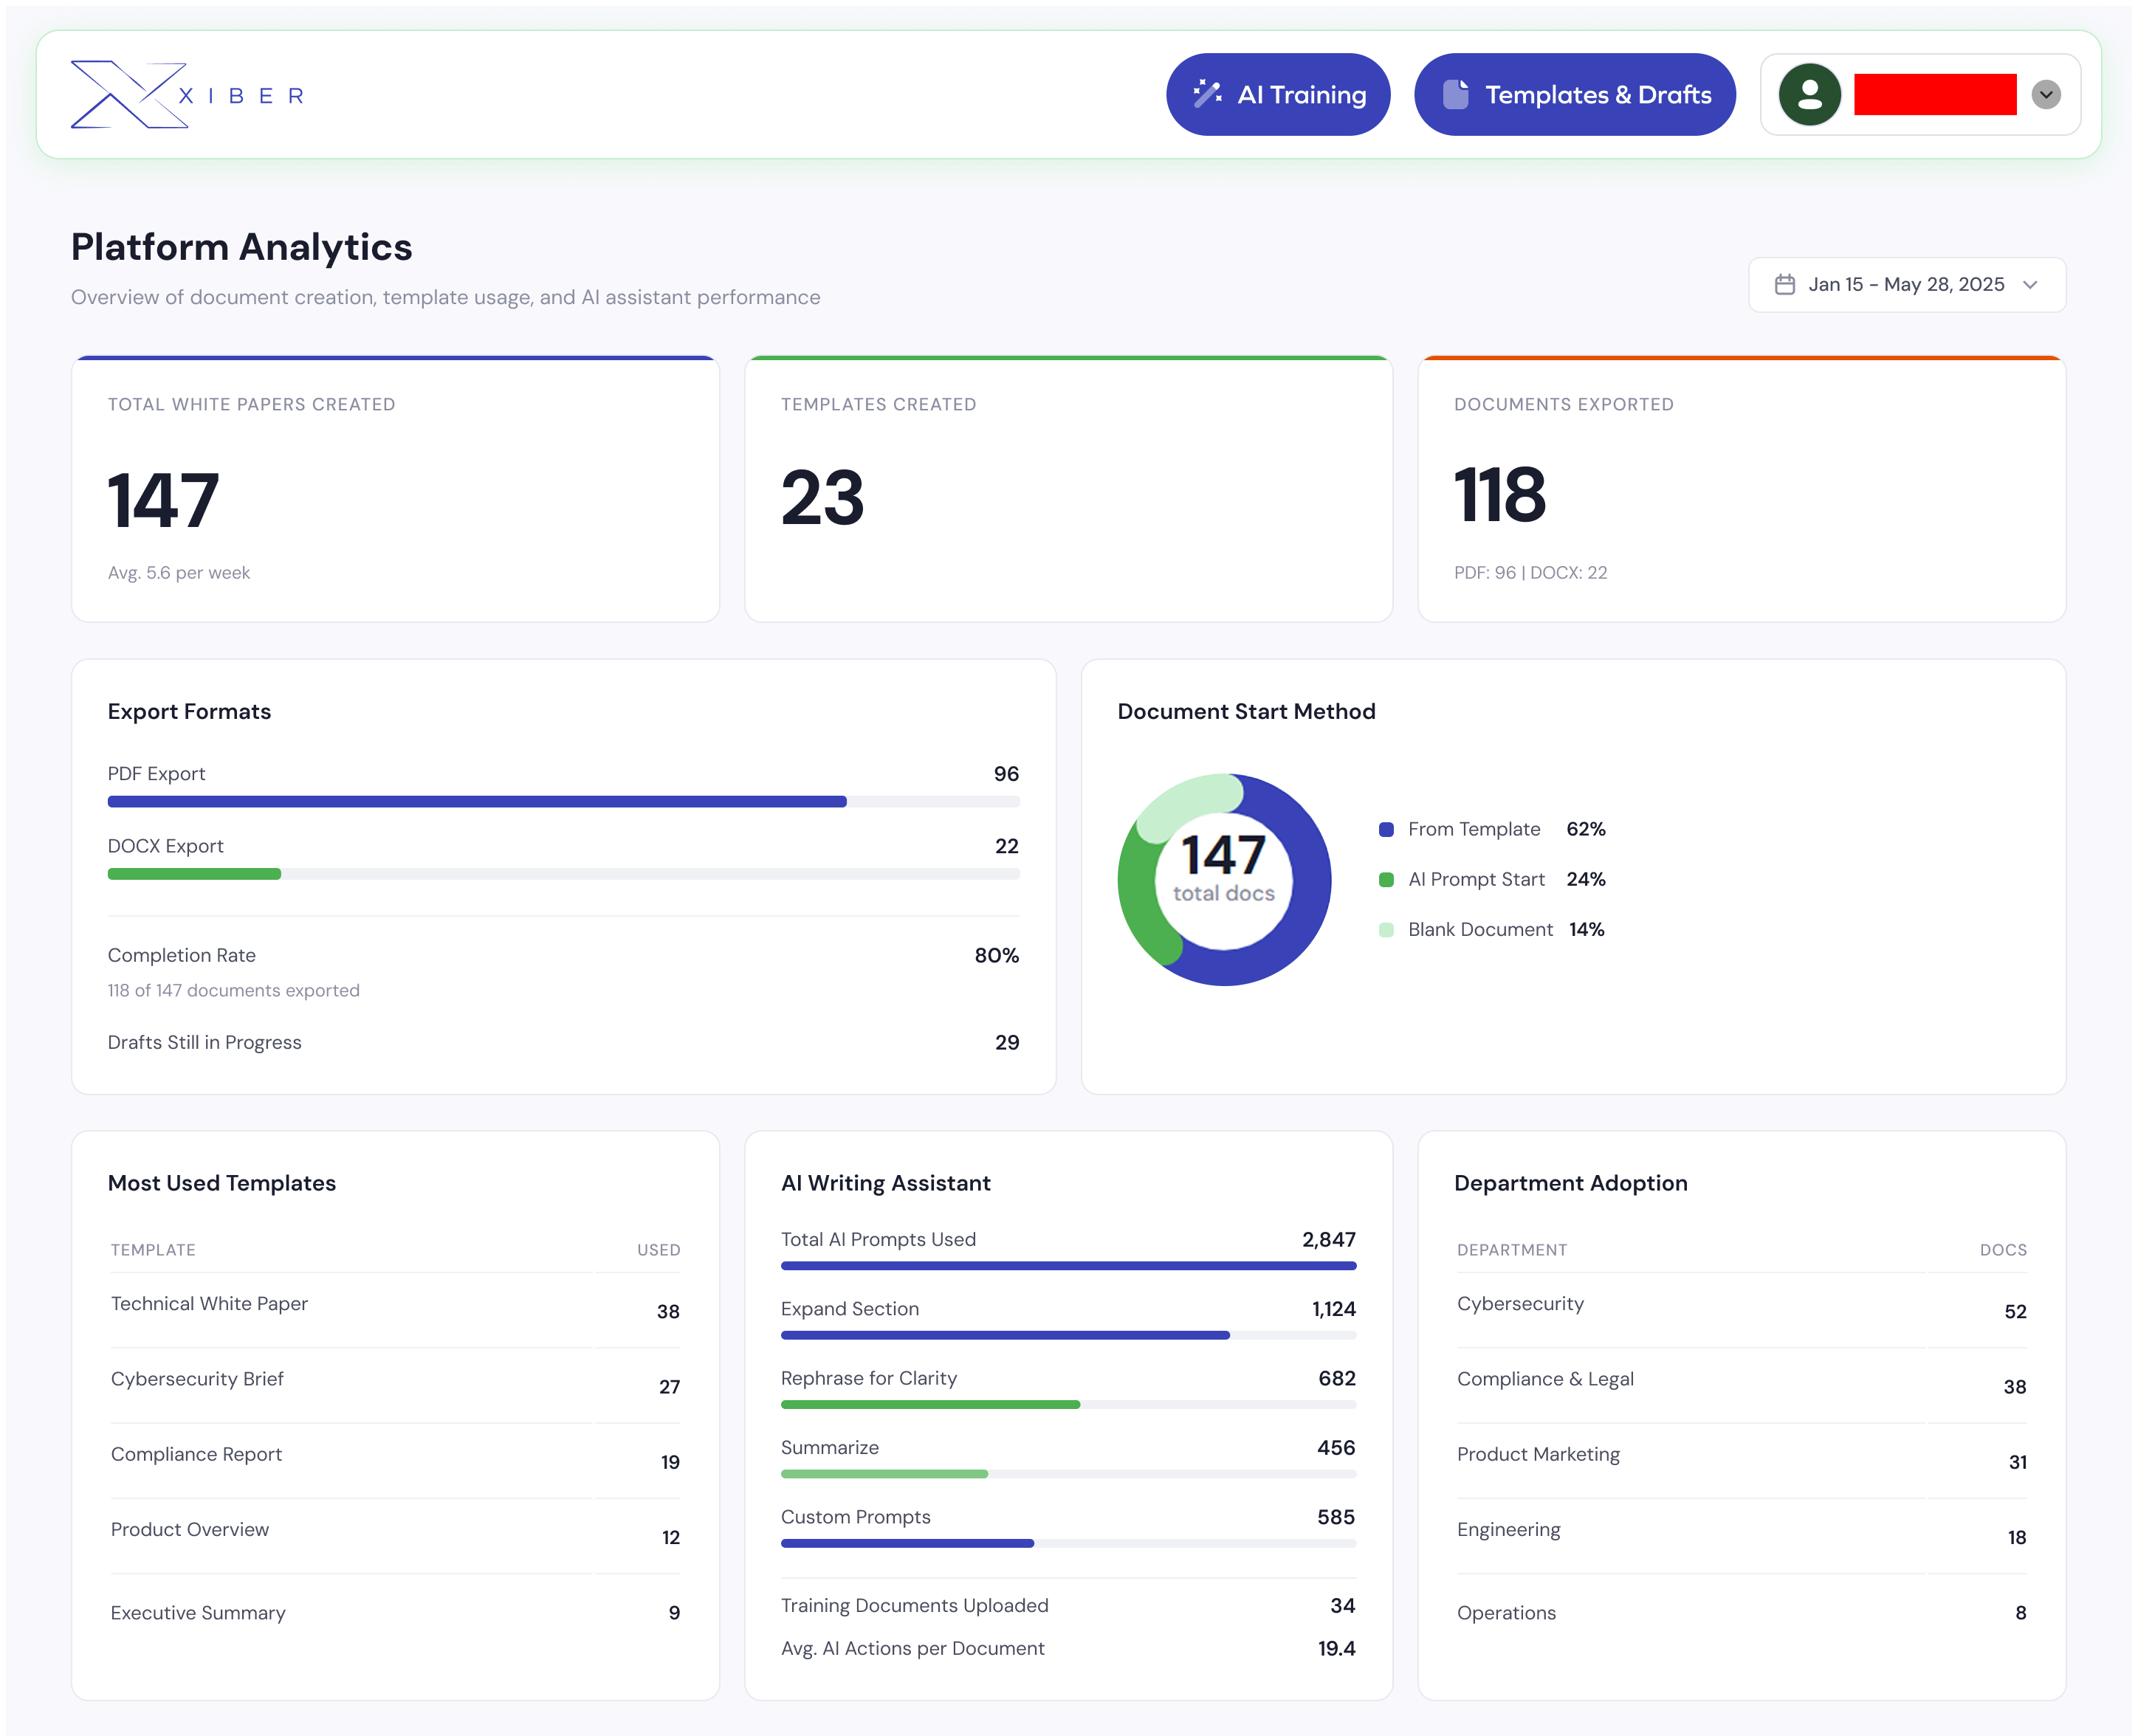Click the Total White Papers Created card

coord(395,489)
